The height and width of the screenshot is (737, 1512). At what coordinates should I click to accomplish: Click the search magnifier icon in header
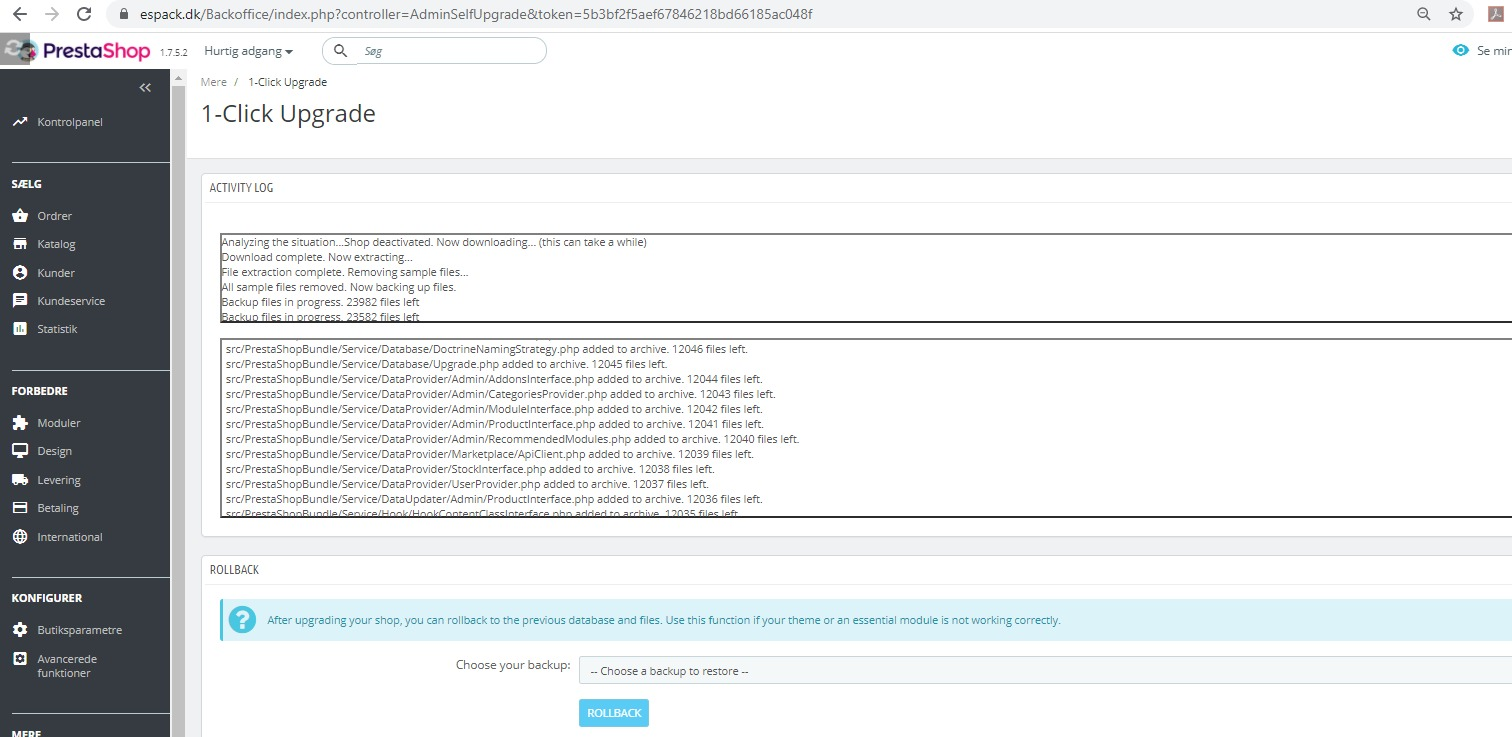pyautogui.click(x=340, y=51)
